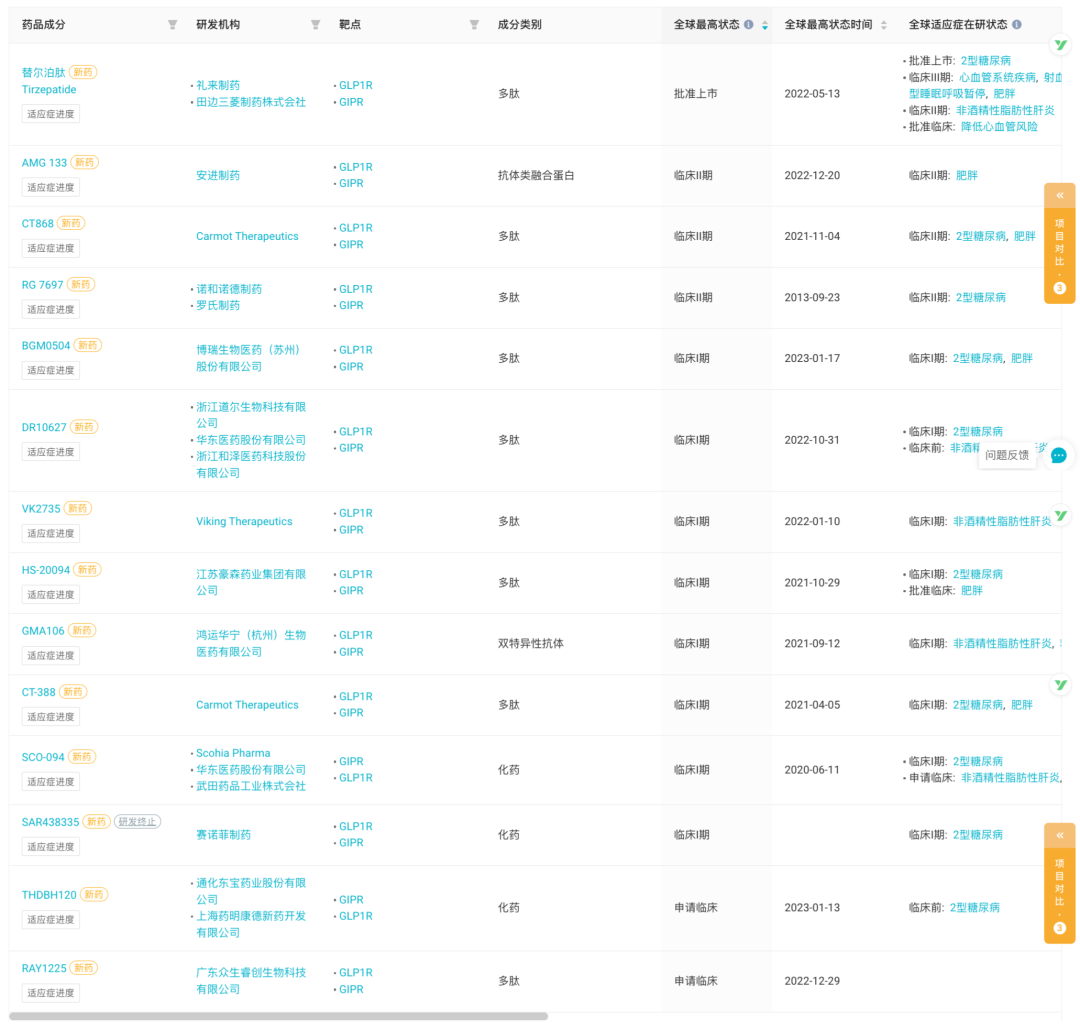Viewport: 1080px width, 1029px height.
Task: Click green Y icon in VK2735 row
Action: pyautogui.click(x=1061, y=515)
